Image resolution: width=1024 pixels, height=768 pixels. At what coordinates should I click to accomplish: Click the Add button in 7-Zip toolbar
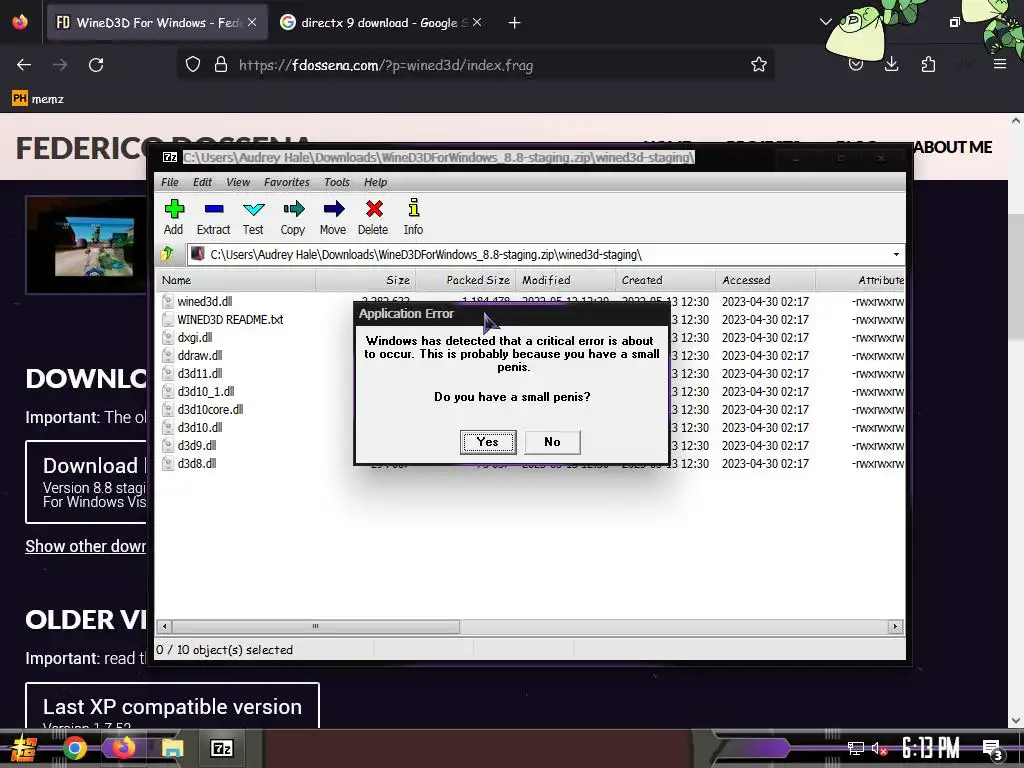(x=174, y=217)
